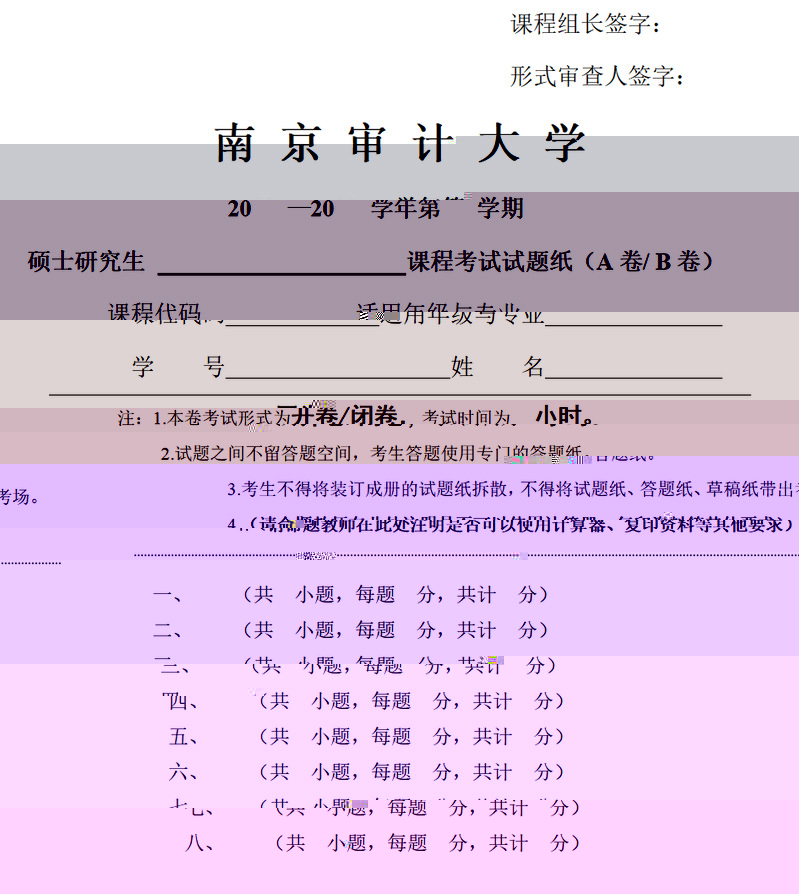Click the section line starting 二、

(351, 630)
